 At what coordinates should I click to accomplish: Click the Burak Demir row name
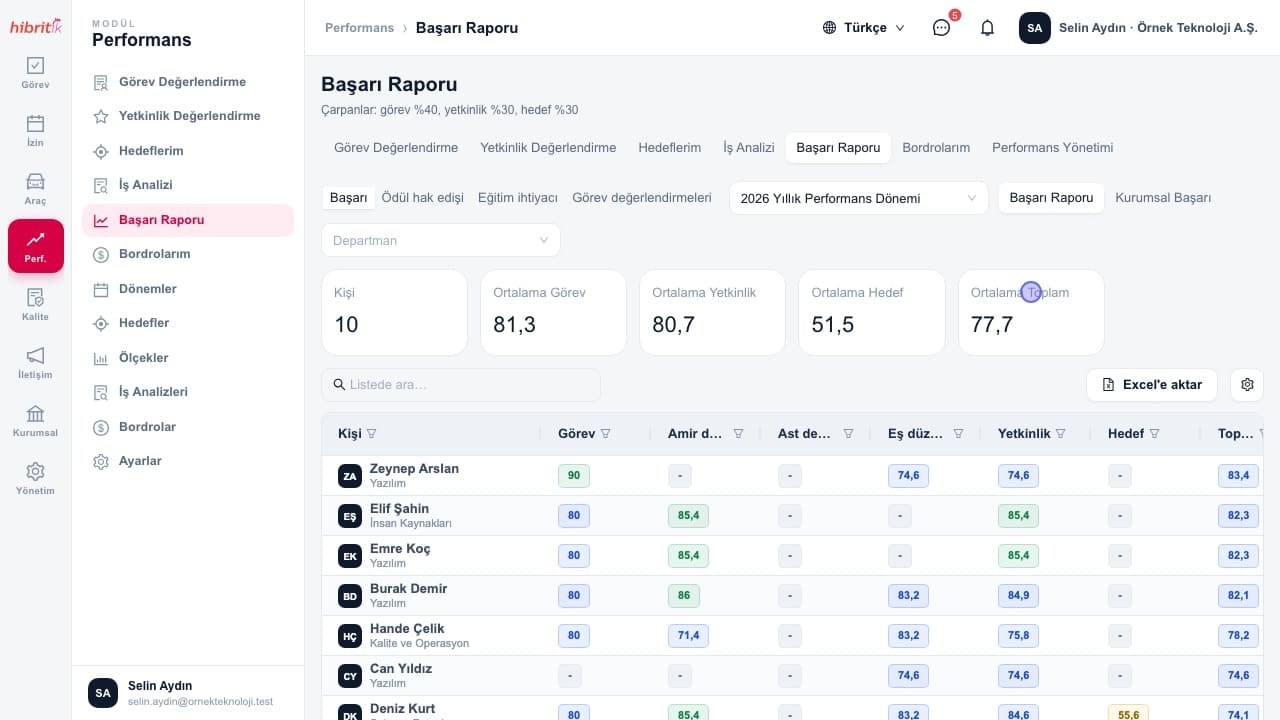(x=408, y=589)
